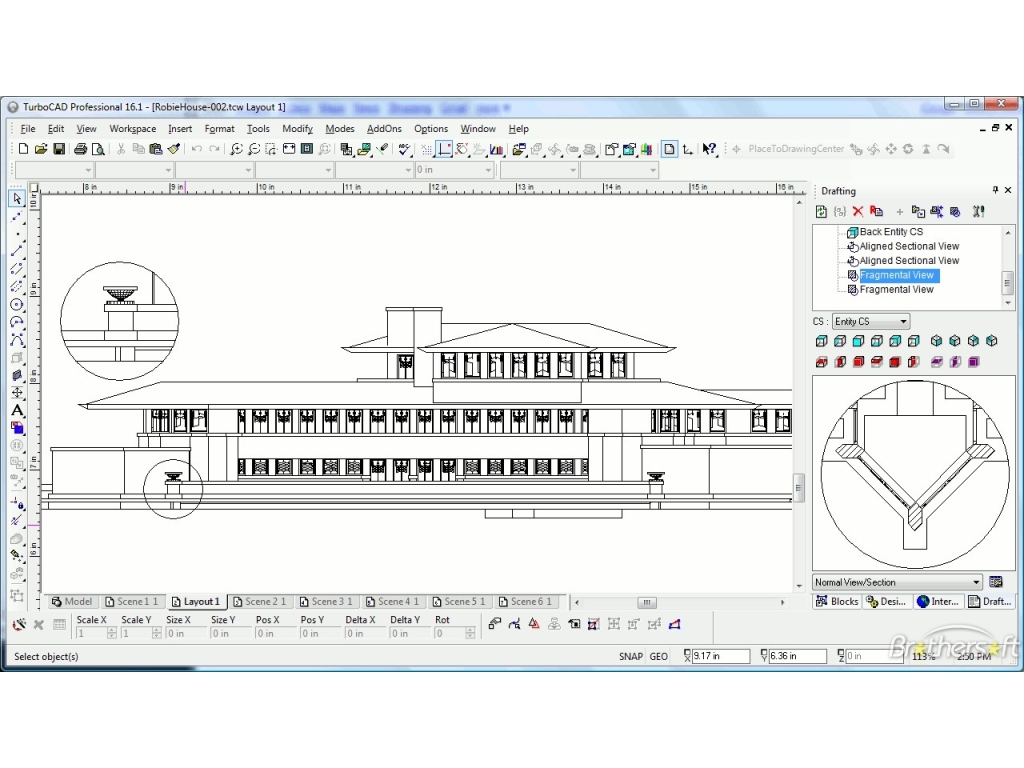Open the File menu
Viewport: 1024px width, 768px height.
click(28, 129)
